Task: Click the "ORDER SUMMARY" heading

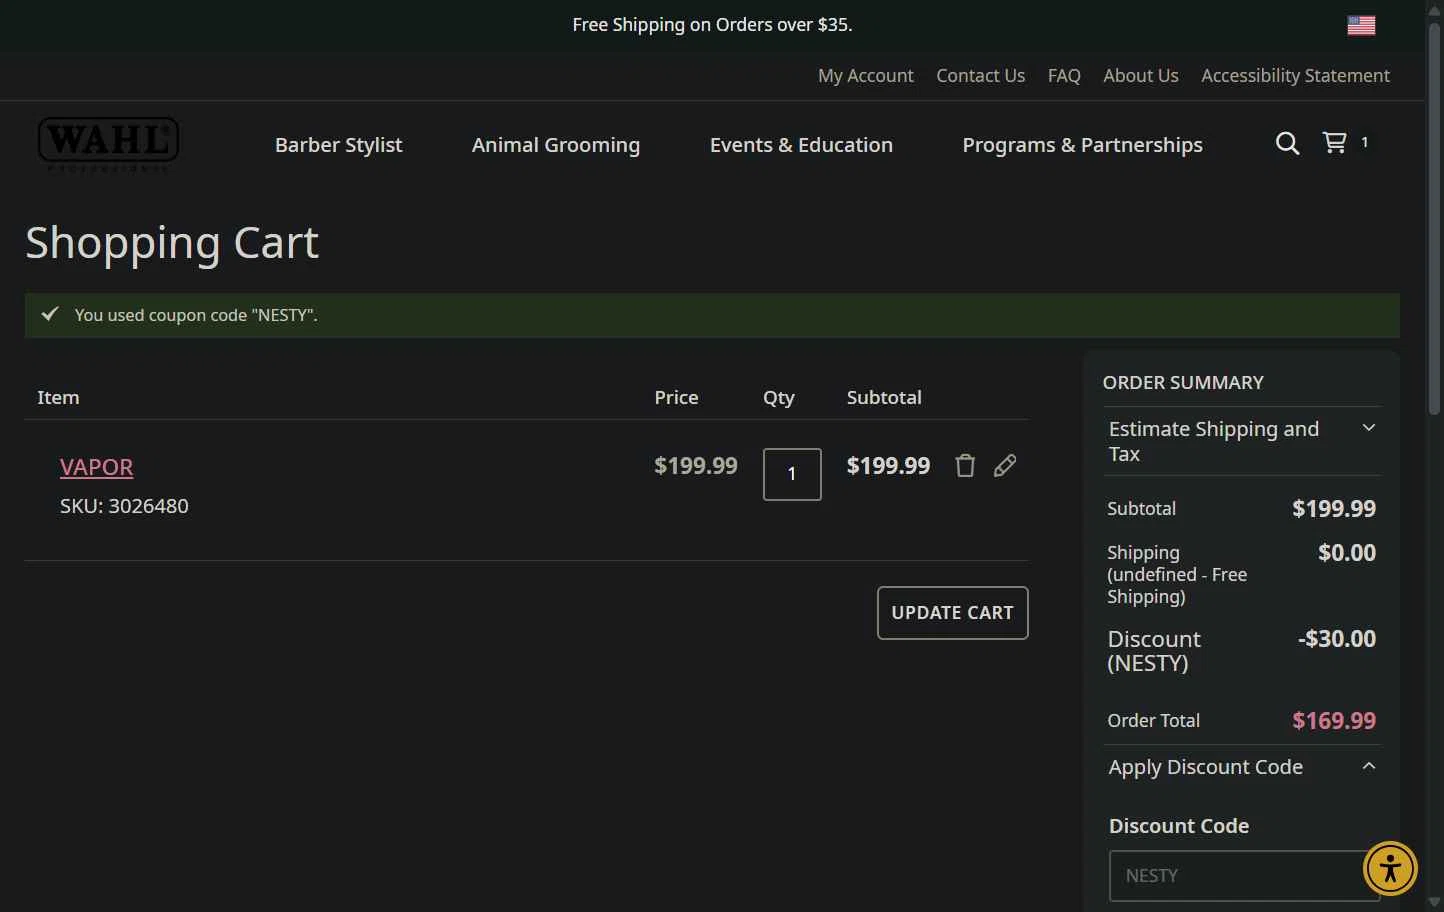Action: pyautogui.click(x=1183, y=383)
